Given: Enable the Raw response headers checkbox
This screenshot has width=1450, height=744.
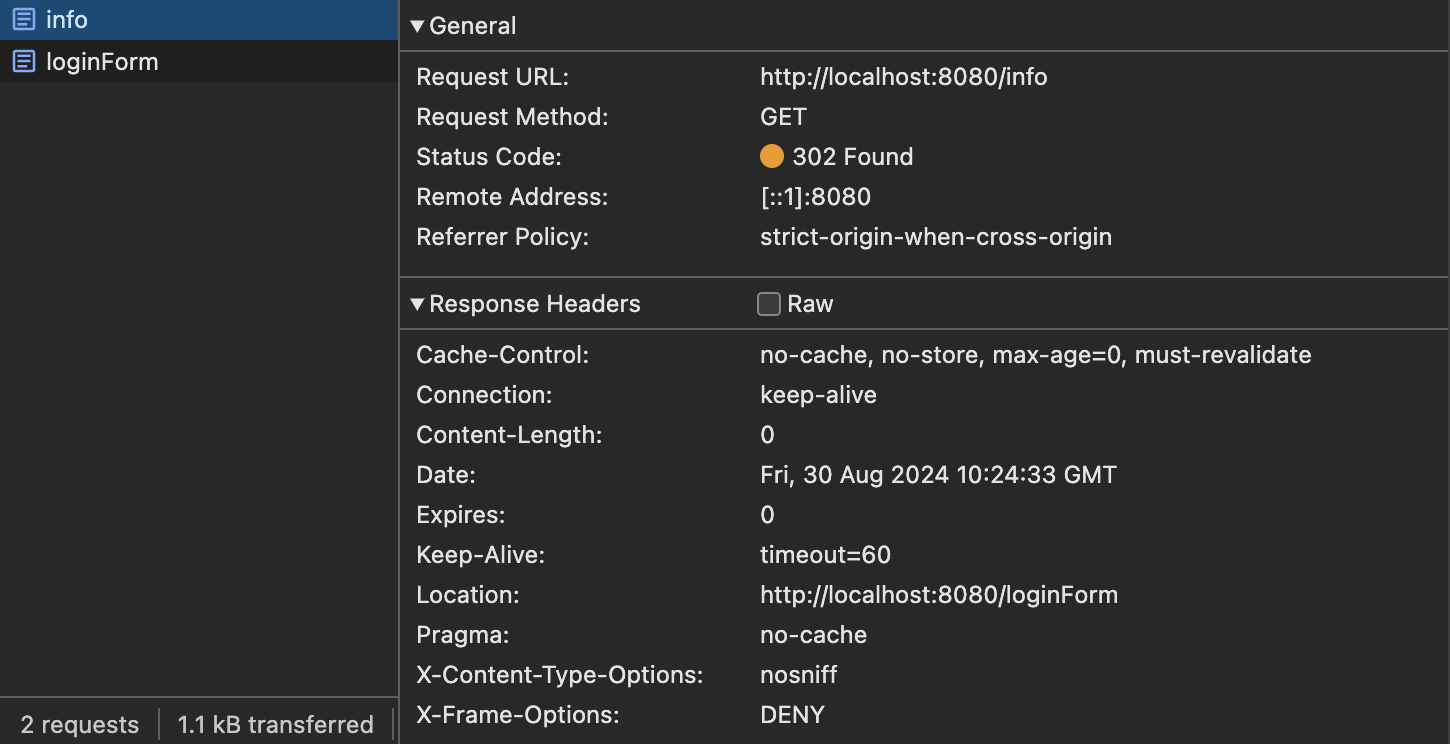Looking at the screenshot, I should click(769, 304).
